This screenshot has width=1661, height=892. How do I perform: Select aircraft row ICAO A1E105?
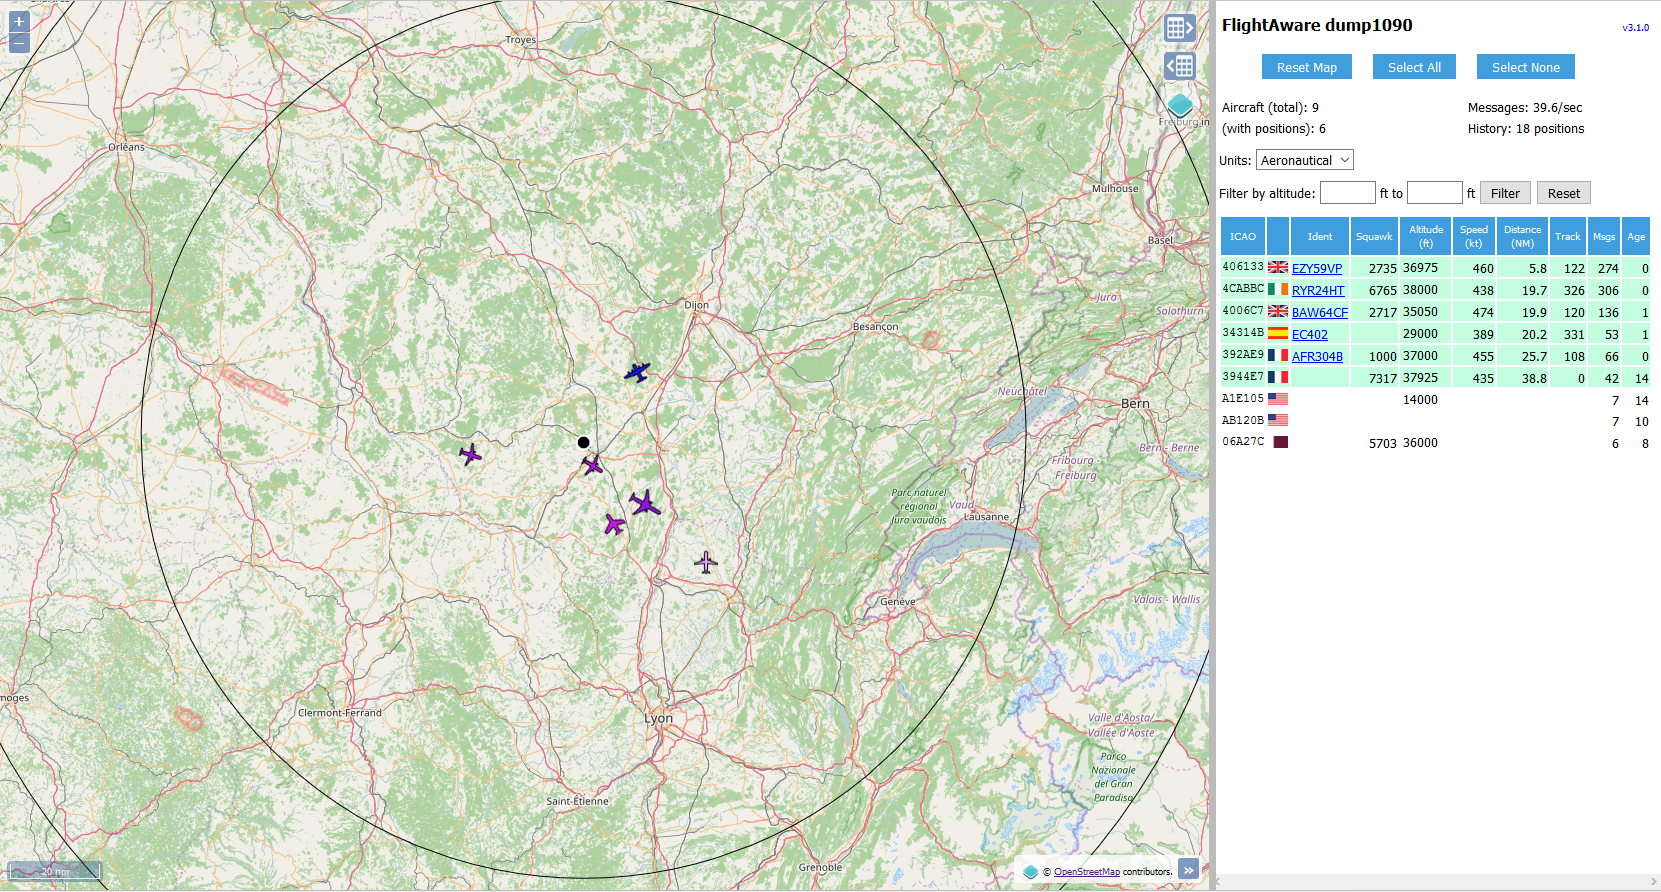click(x=1435, y=400)
